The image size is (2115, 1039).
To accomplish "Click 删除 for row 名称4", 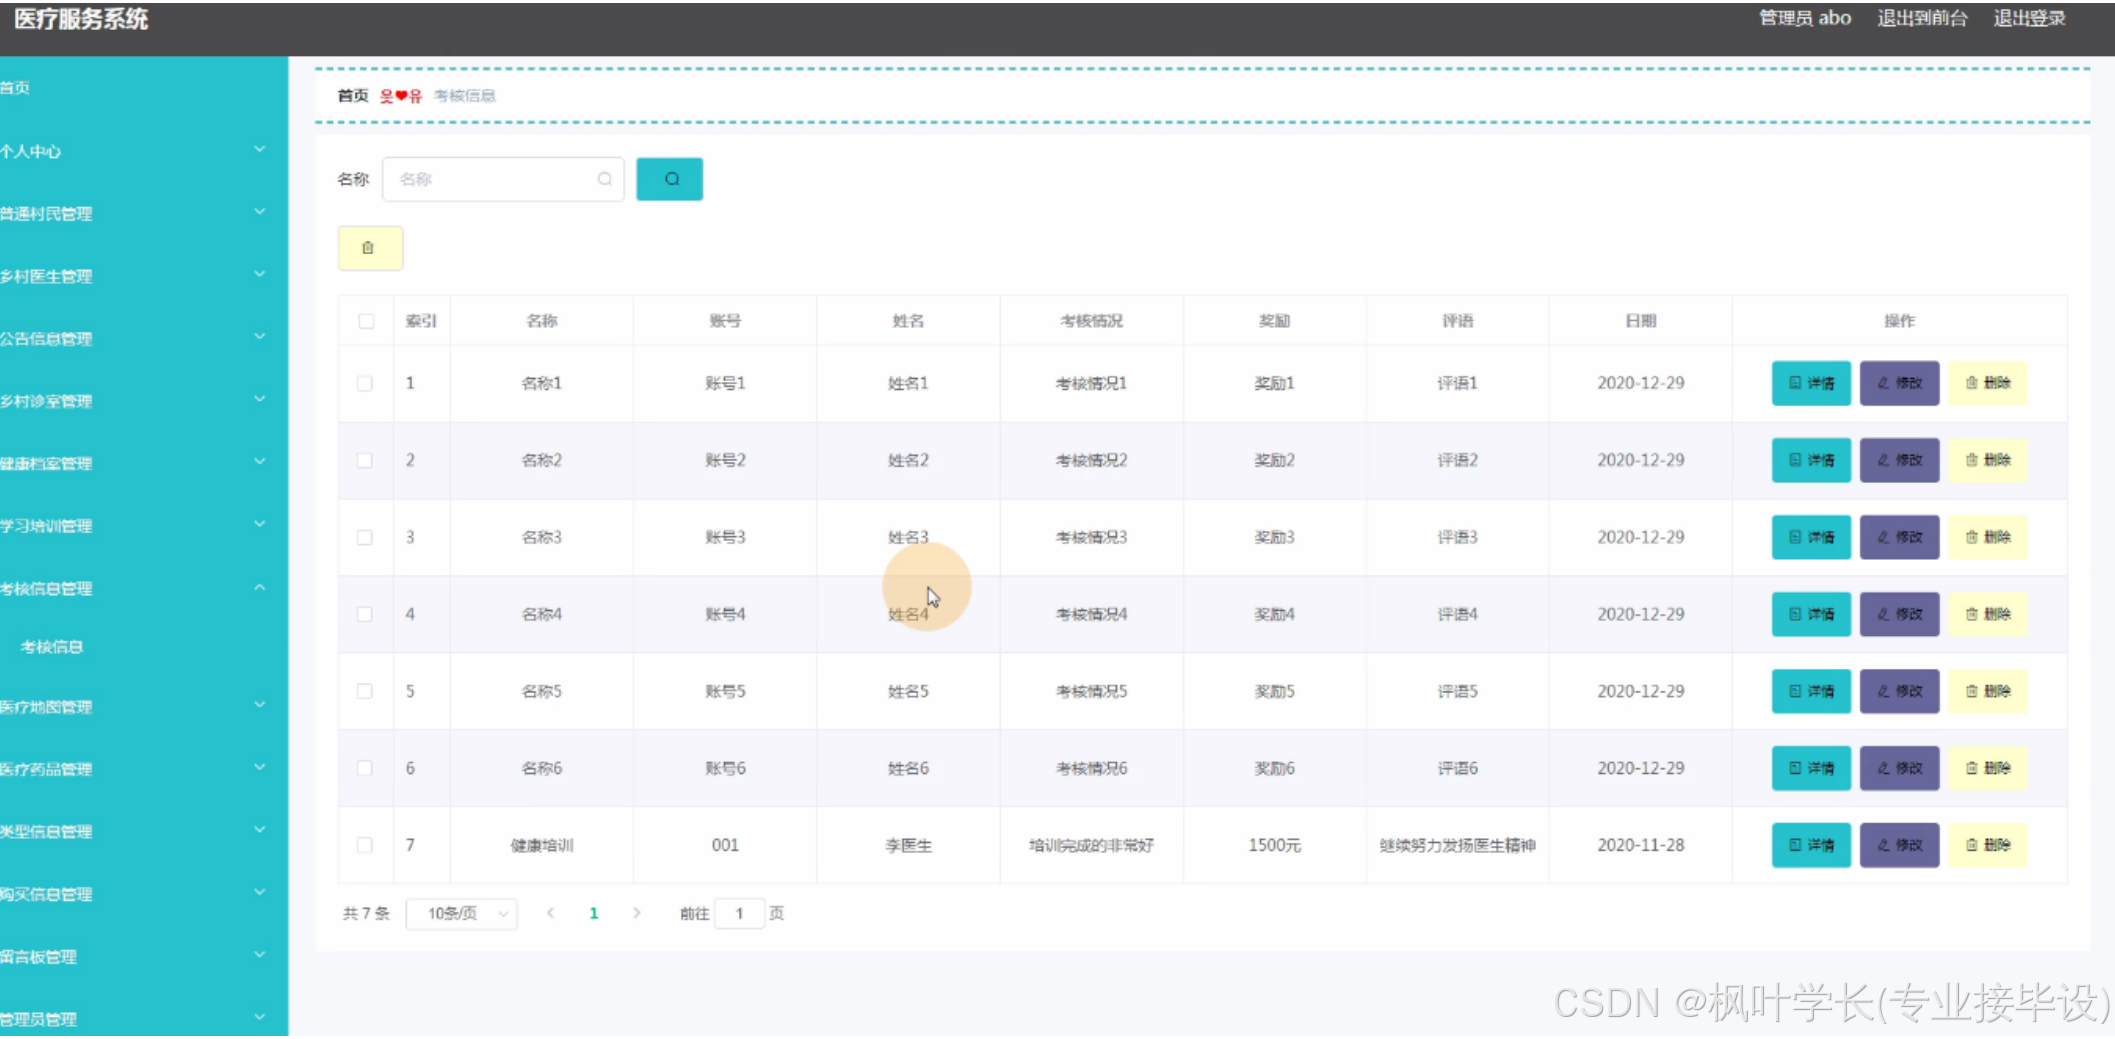I will [1987, 614].
